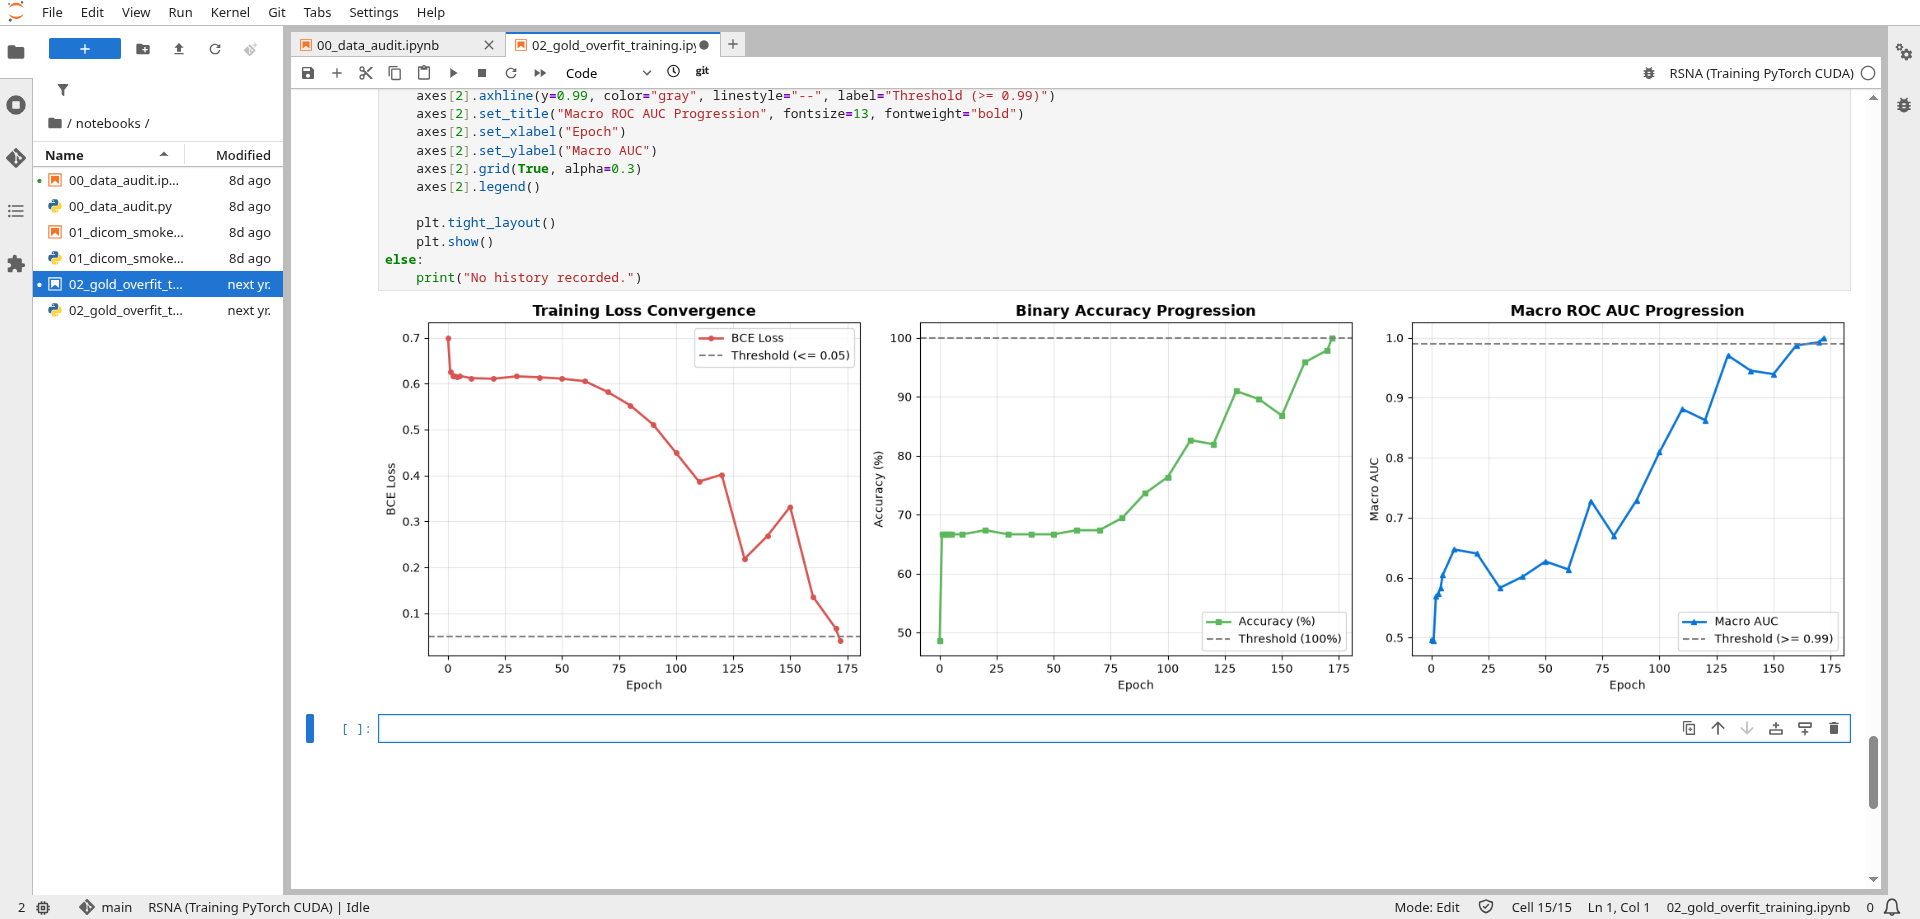Move the active cell up
The height and width of the screenshot is (919, 1920).
[1718, 728]
